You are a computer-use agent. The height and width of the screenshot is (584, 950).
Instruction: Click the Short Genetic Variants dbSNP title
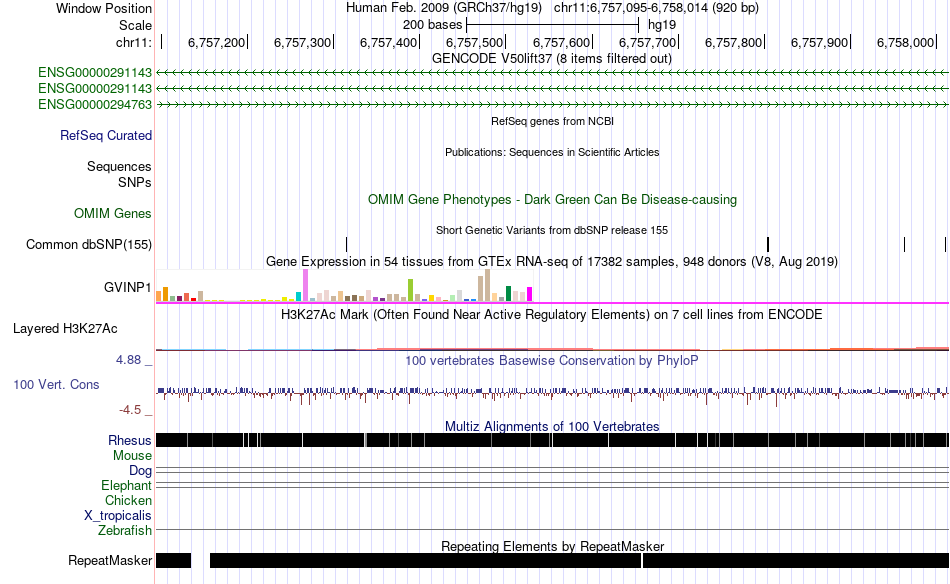552,230
